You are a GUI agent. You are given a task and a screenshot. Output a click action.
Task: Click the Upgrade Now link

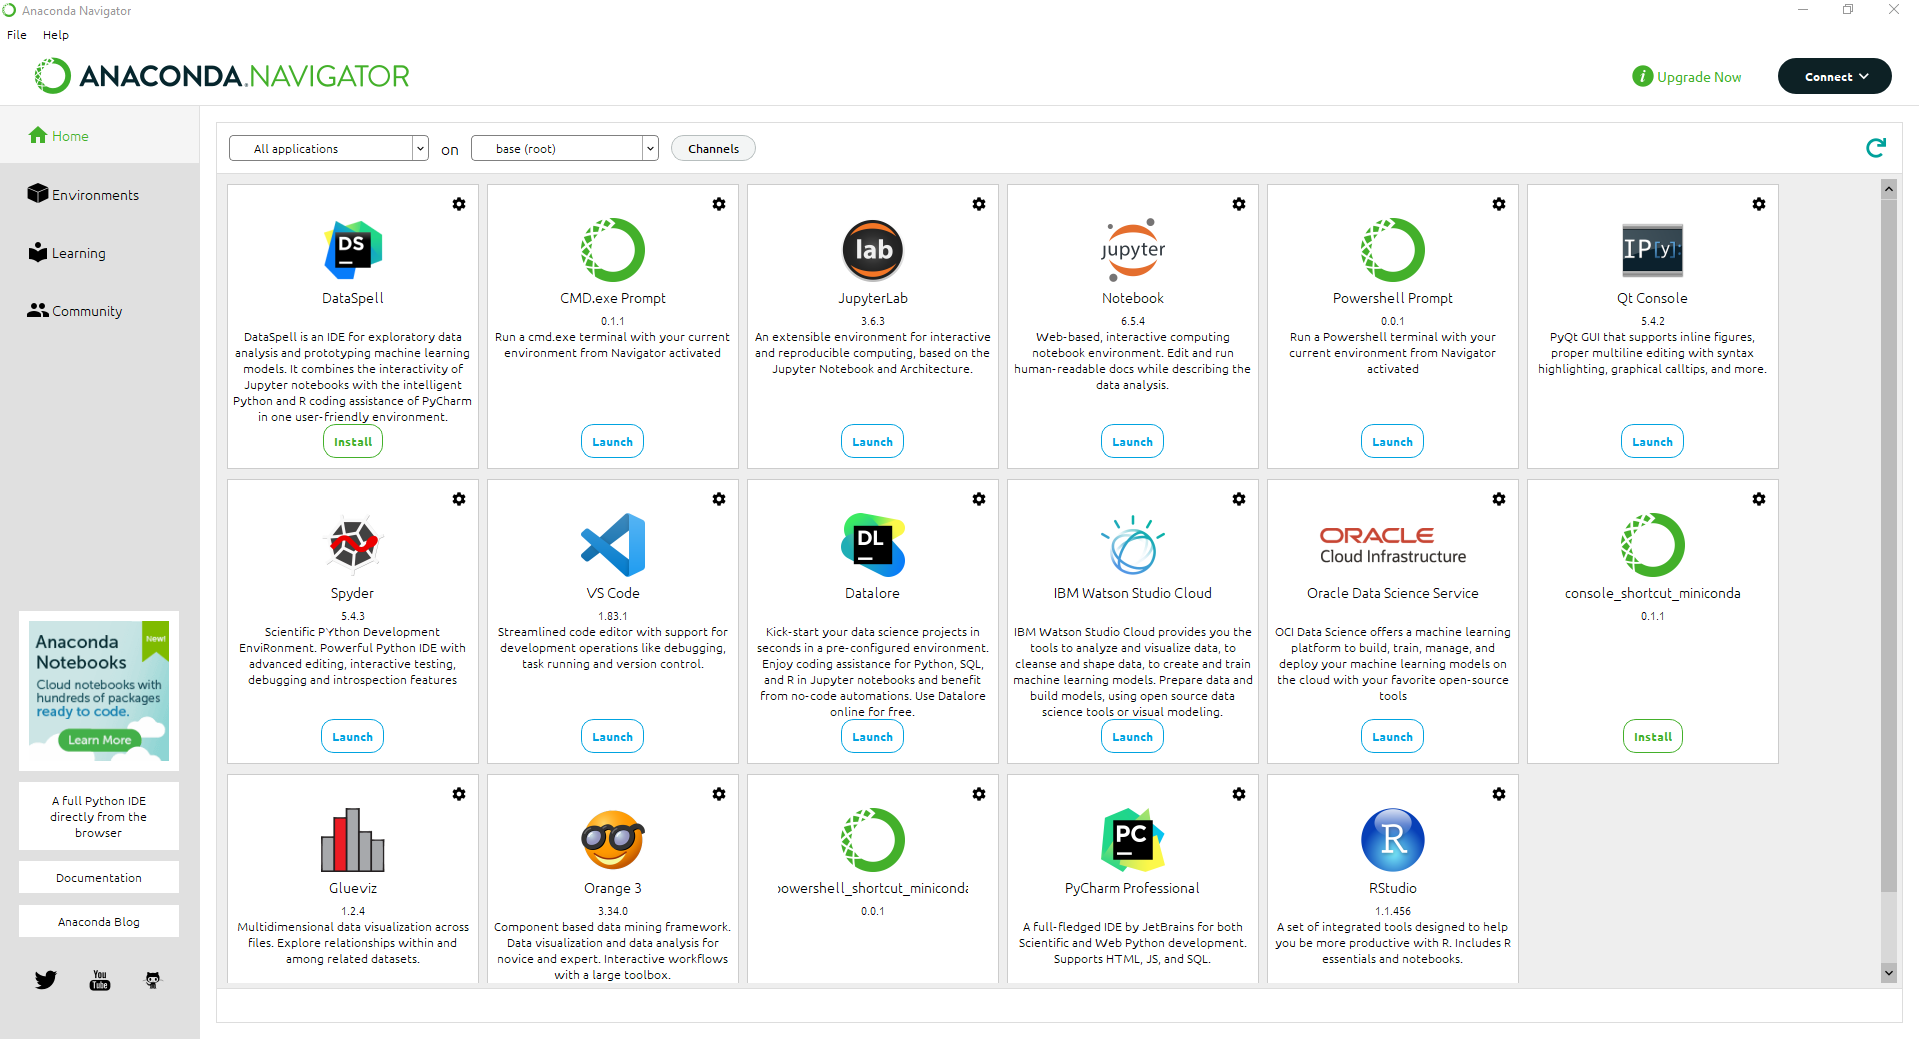click(1698, 77)
